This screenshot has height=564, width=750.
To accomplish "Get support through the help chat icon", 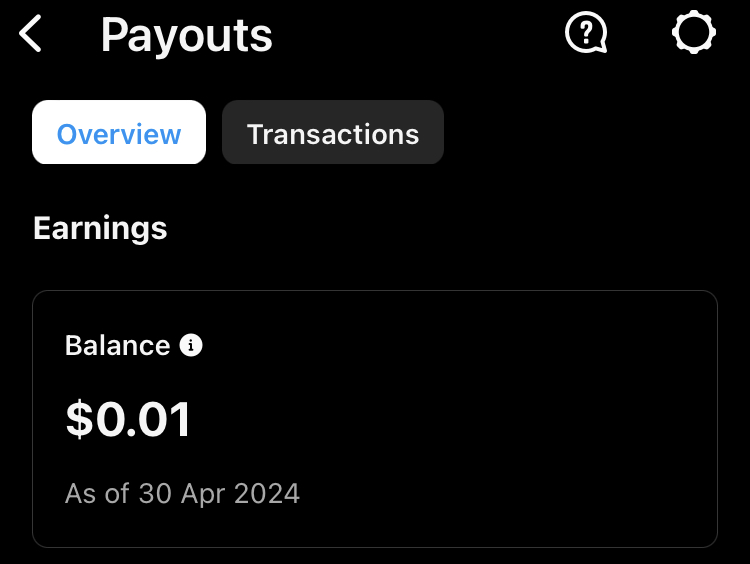I will pyautogui.click(x=586, y=33).
